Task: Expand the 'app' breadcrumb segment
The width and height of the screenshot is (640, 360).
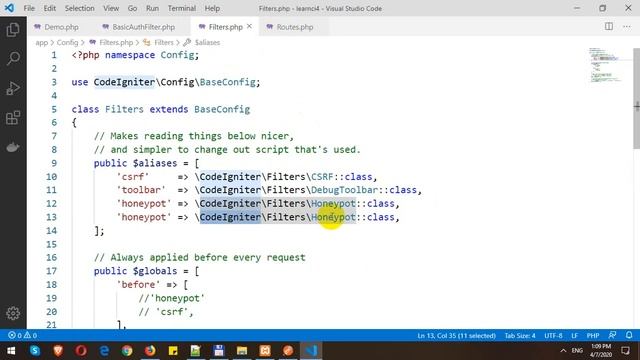Action: click(x=42, y=42)
